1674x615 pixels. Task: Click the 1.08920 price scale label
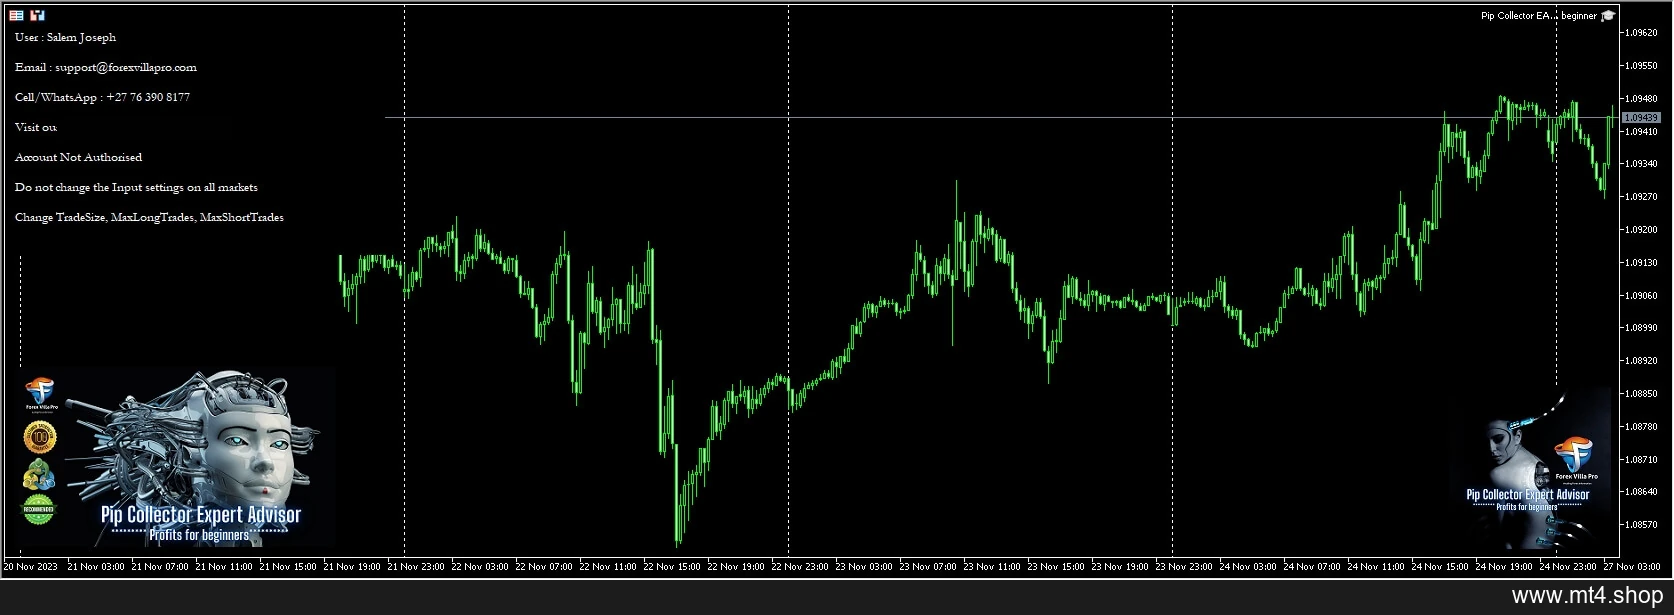1642,361
